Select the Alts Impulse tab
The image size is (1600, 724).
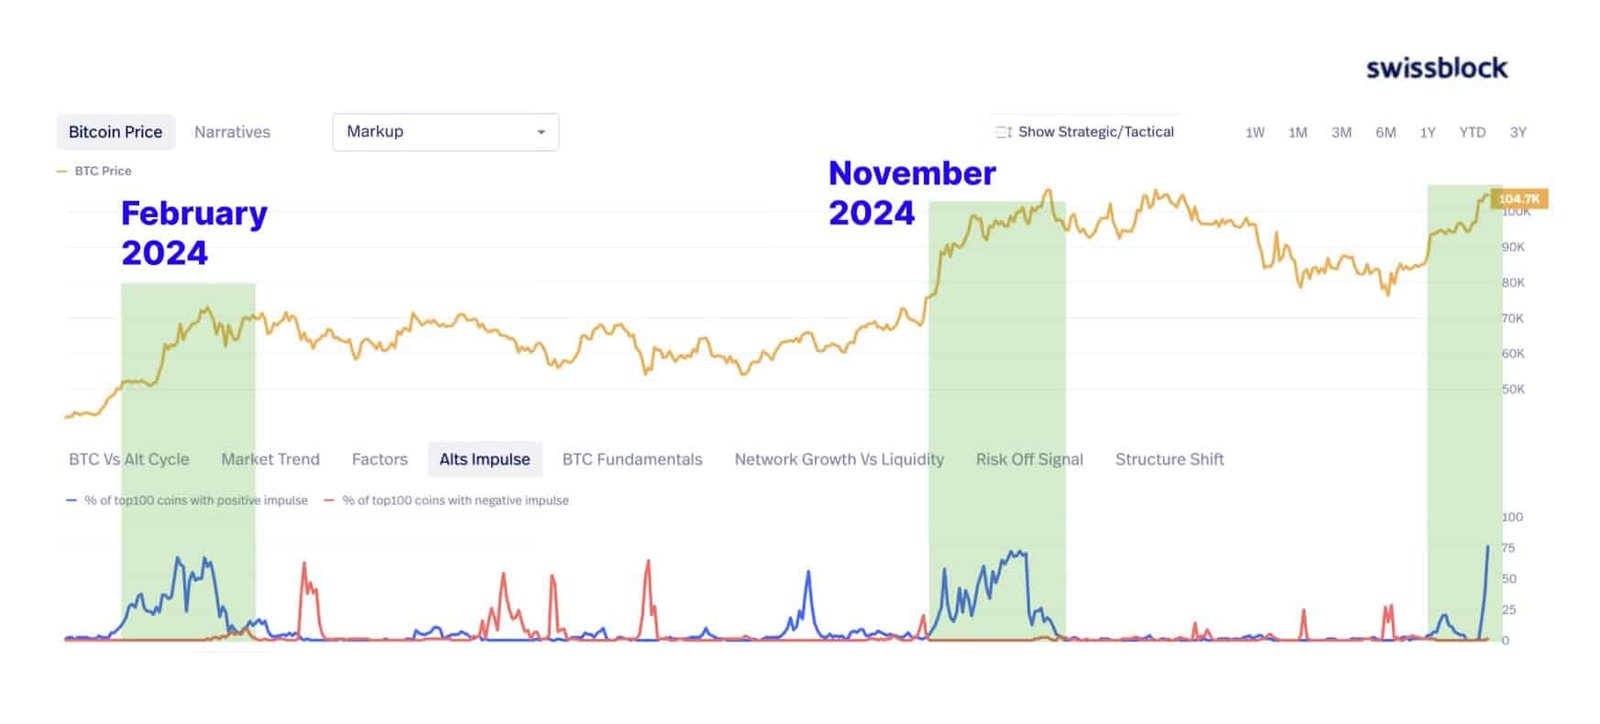pos(485,459)
